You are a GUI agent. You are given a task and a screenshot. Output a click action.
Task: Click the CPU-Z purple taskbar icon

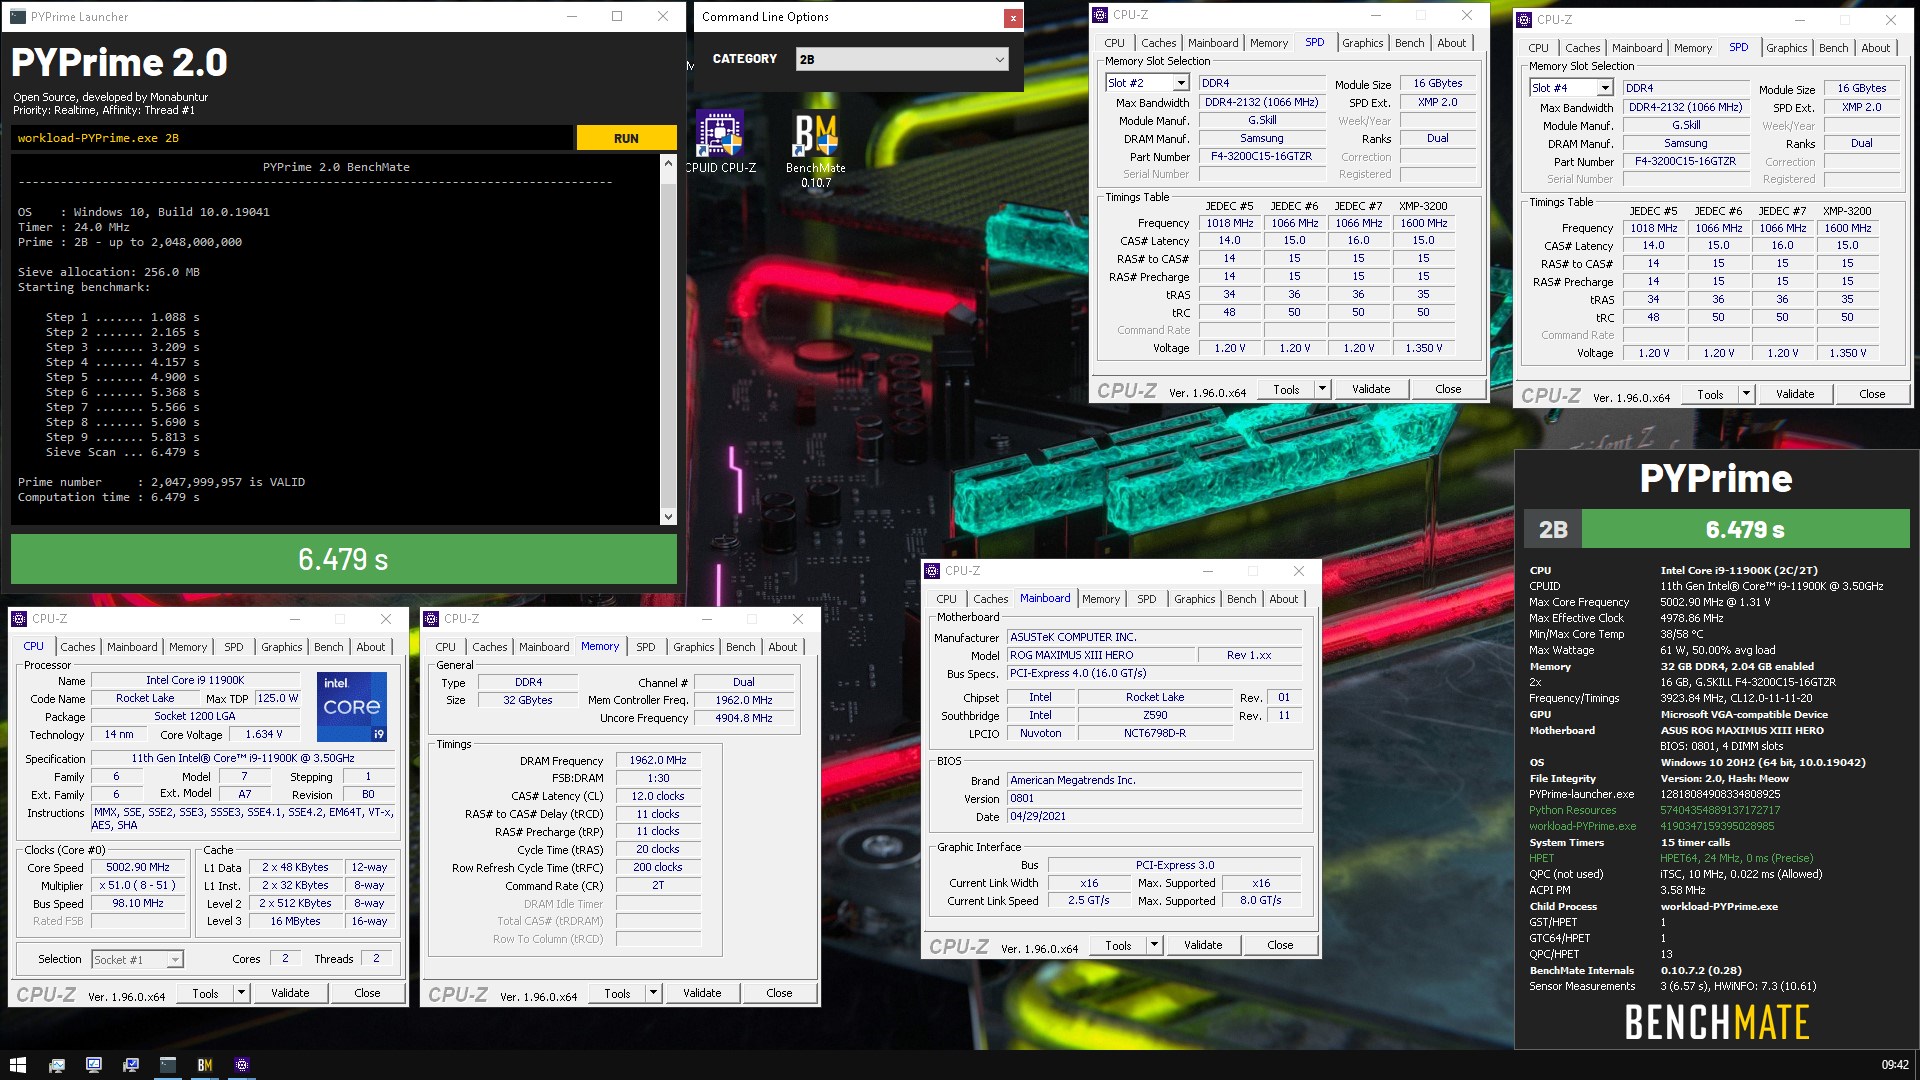tap(241, 1065)
